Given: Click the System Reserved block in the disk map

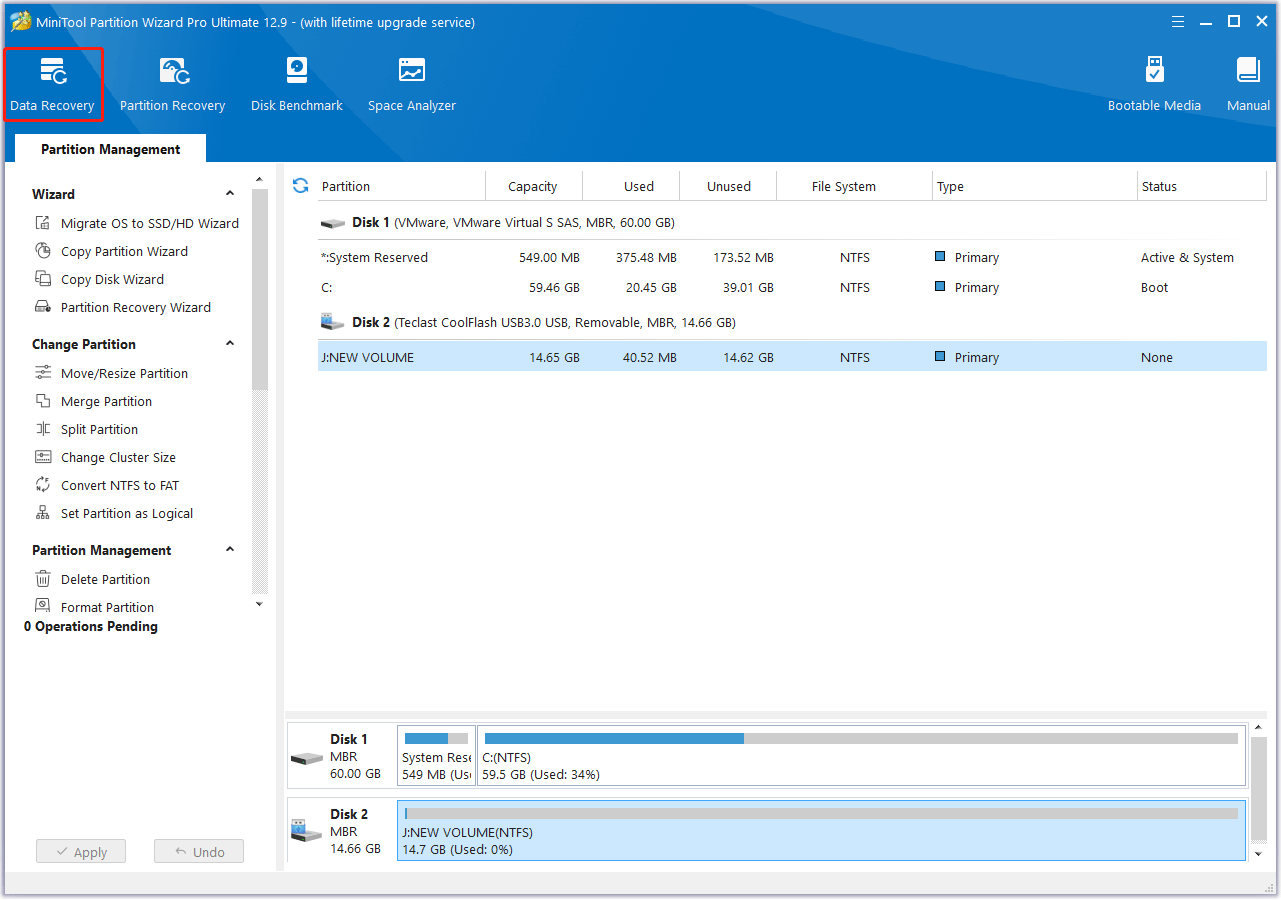Looking at the screenshot, I should (x=436, y=756).
